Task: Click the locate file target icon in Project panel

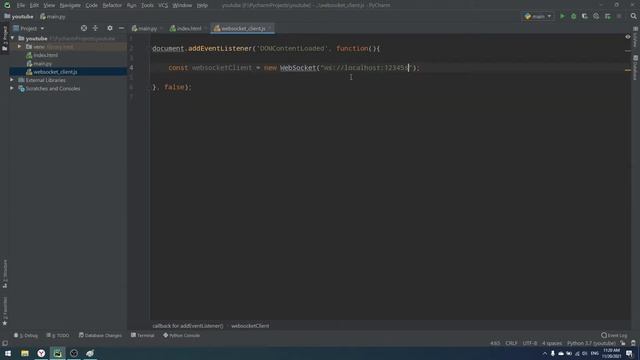Action: click(x=84, y=28)
